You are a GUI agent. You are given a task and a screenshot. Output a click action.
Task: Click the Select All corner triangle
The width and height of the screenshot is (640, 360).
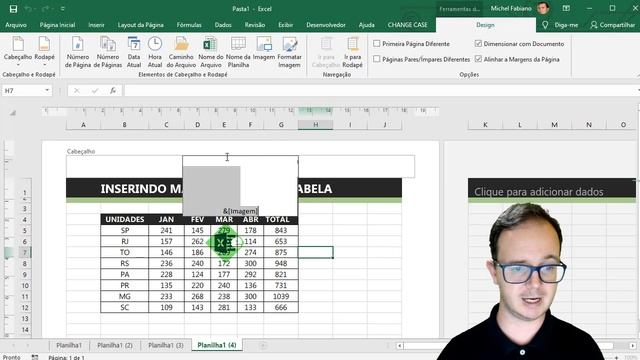(x=13, y=112)
